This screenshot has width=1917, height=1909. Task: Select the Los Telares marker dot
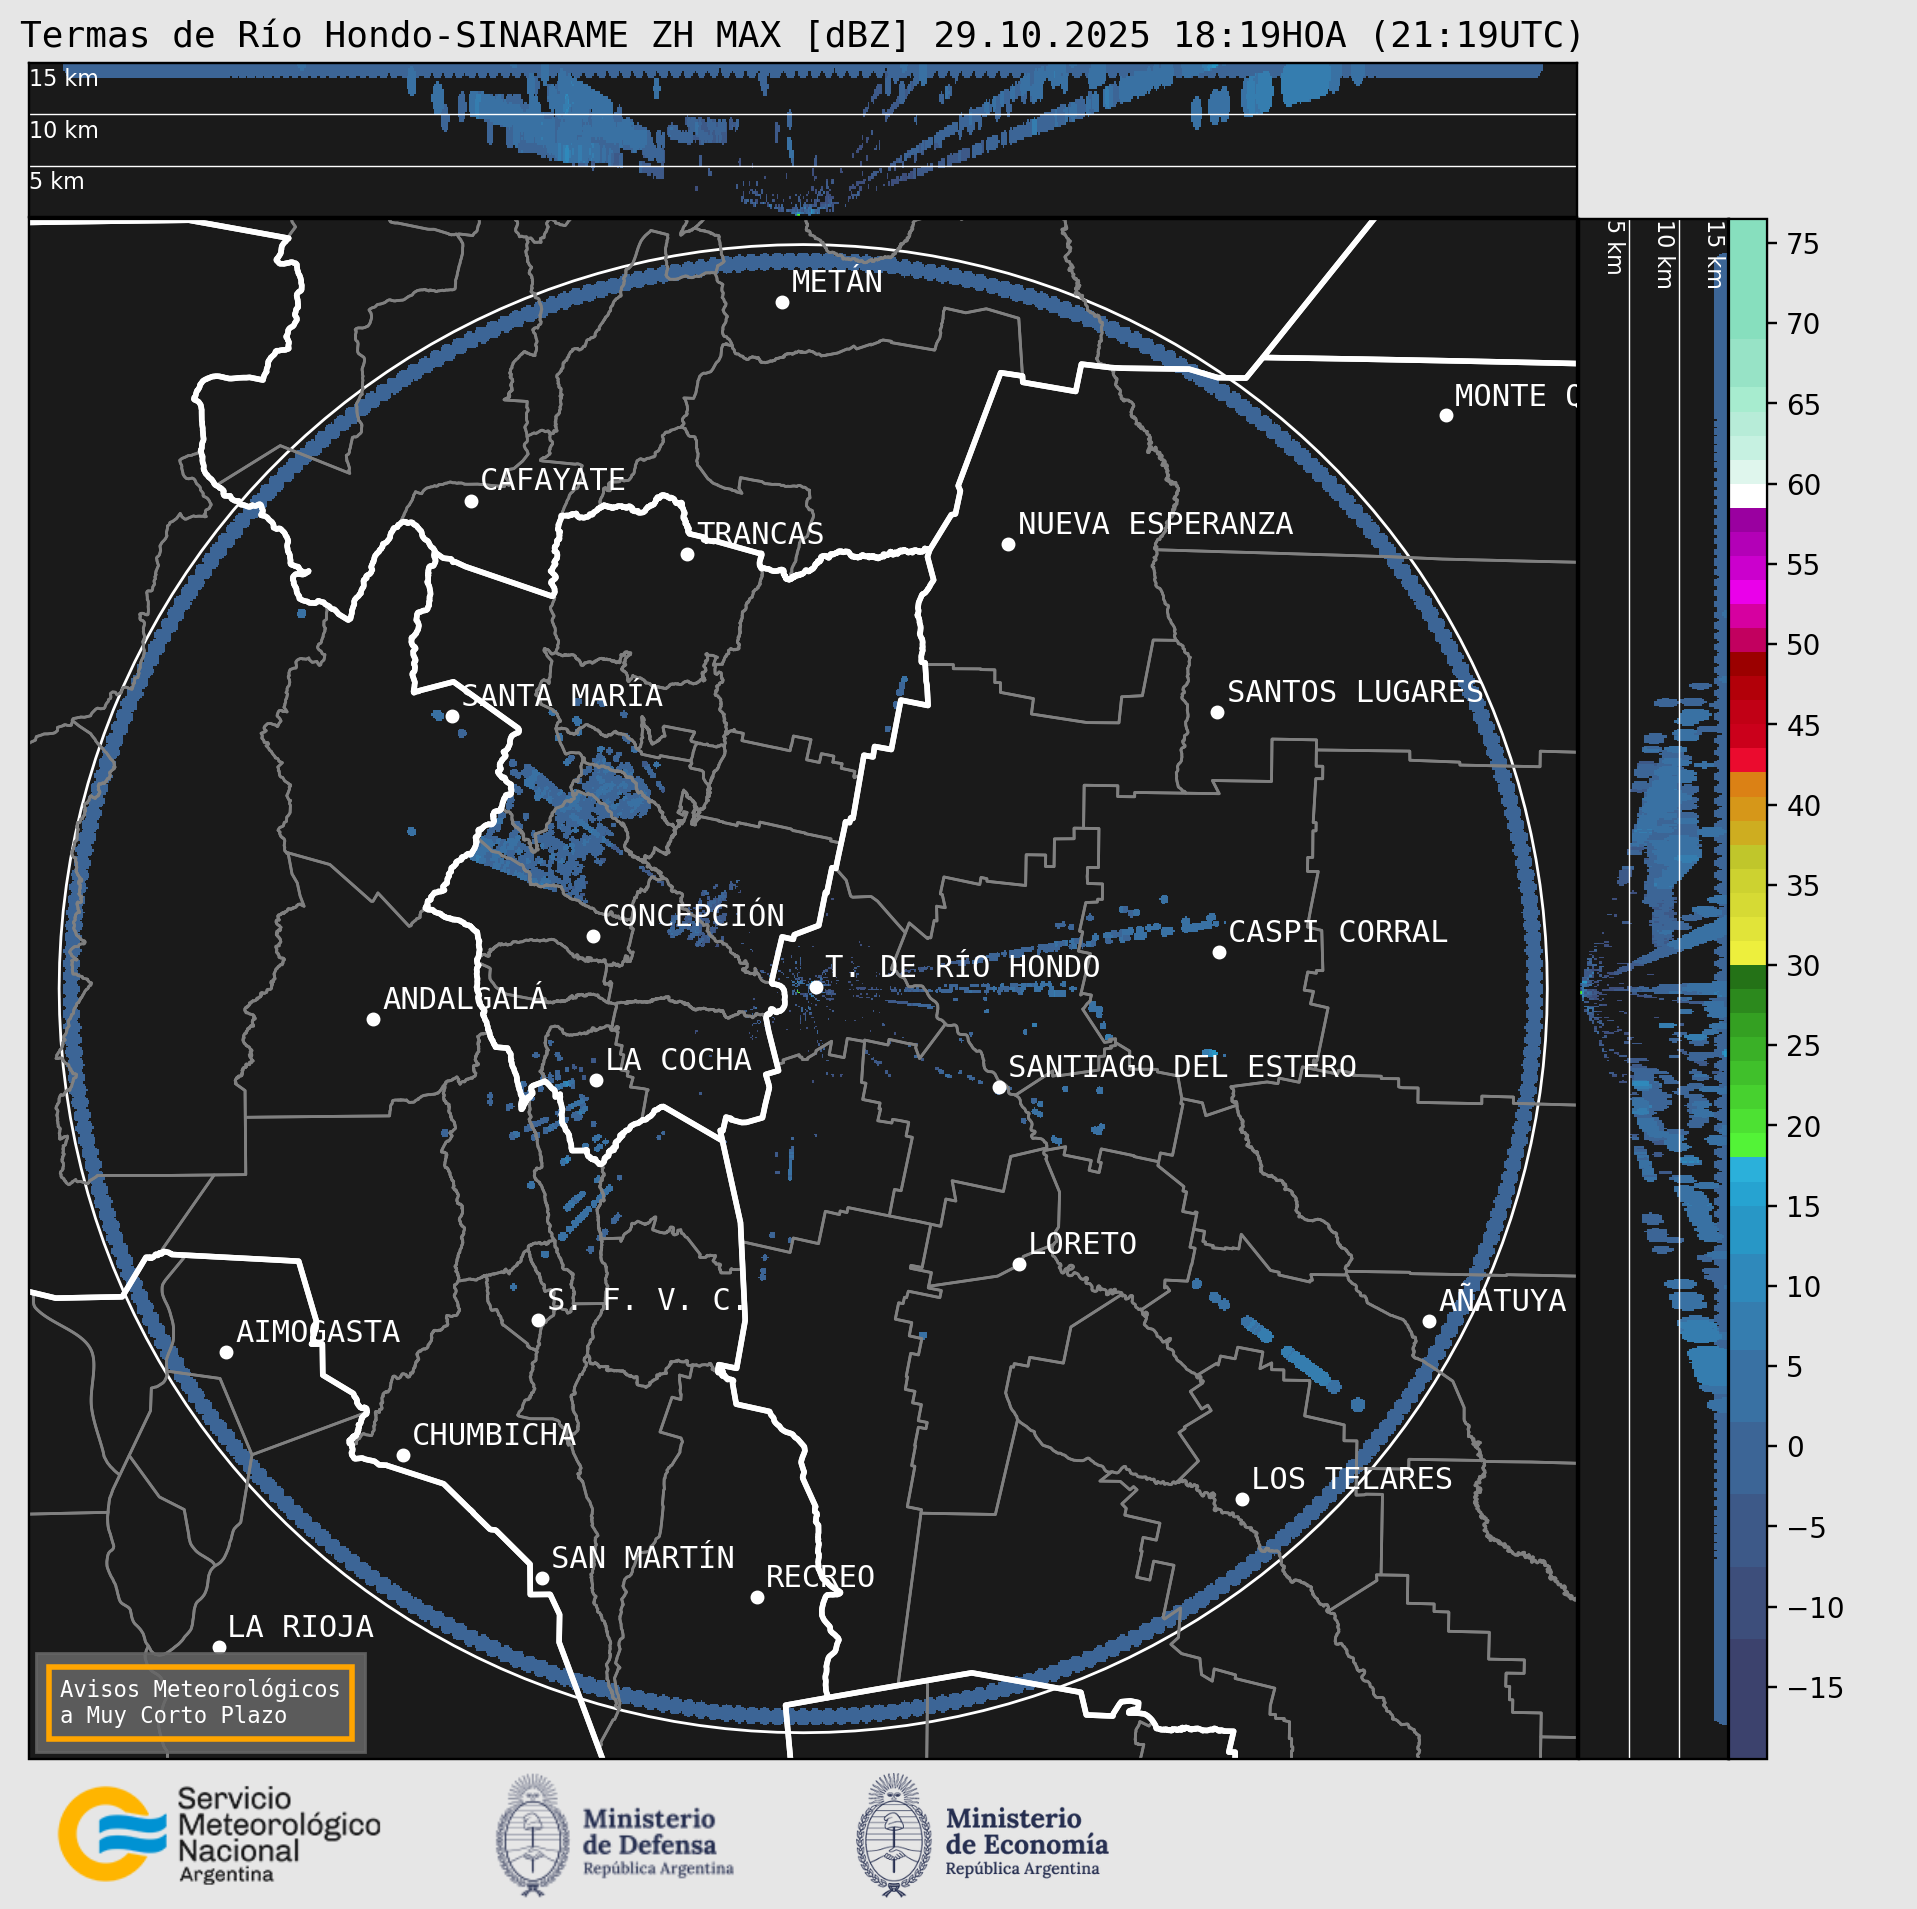1242,1499
